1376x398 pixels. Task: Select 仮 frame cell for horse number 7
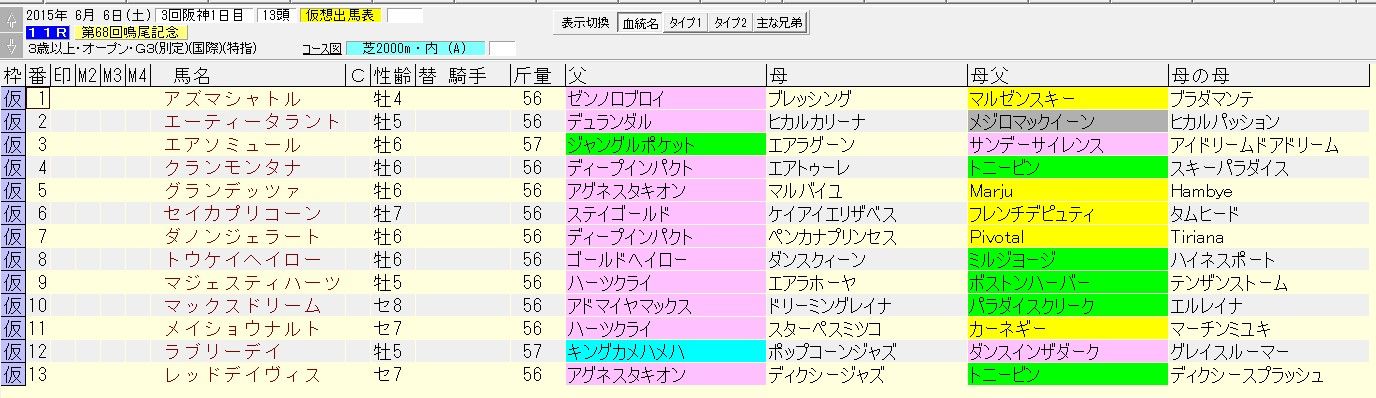13,237
